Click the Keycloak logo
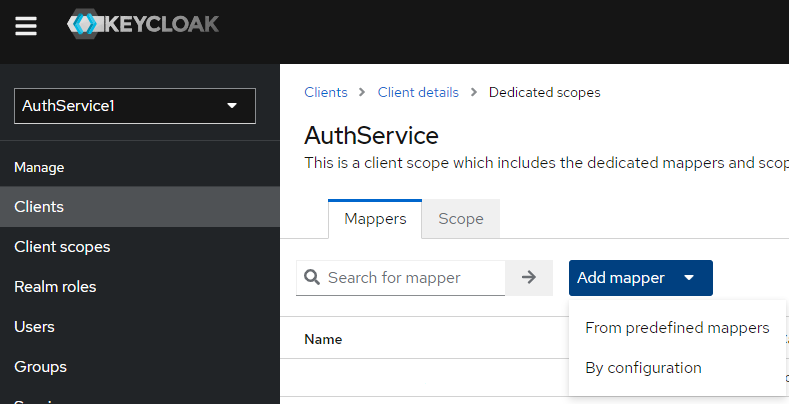 [142, 25]
